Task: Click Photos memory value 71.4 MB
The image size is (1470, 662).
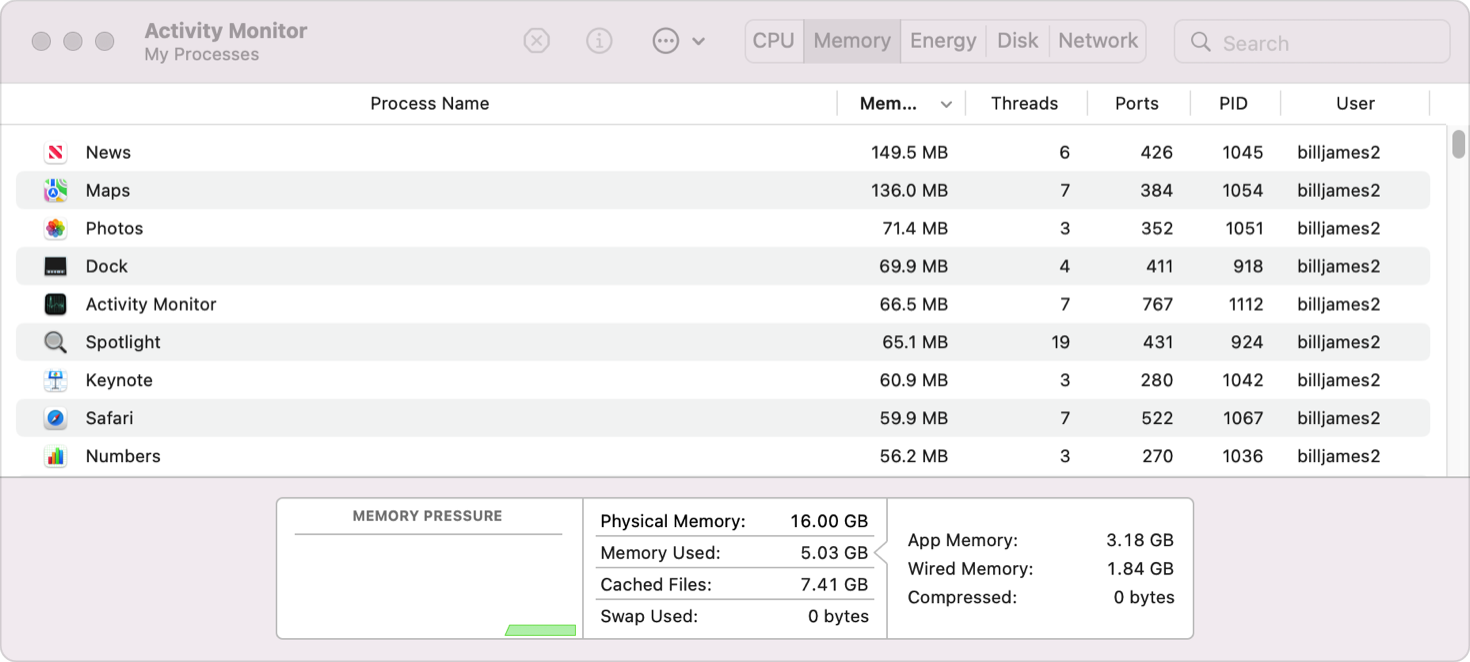Action: coord(914,228)
